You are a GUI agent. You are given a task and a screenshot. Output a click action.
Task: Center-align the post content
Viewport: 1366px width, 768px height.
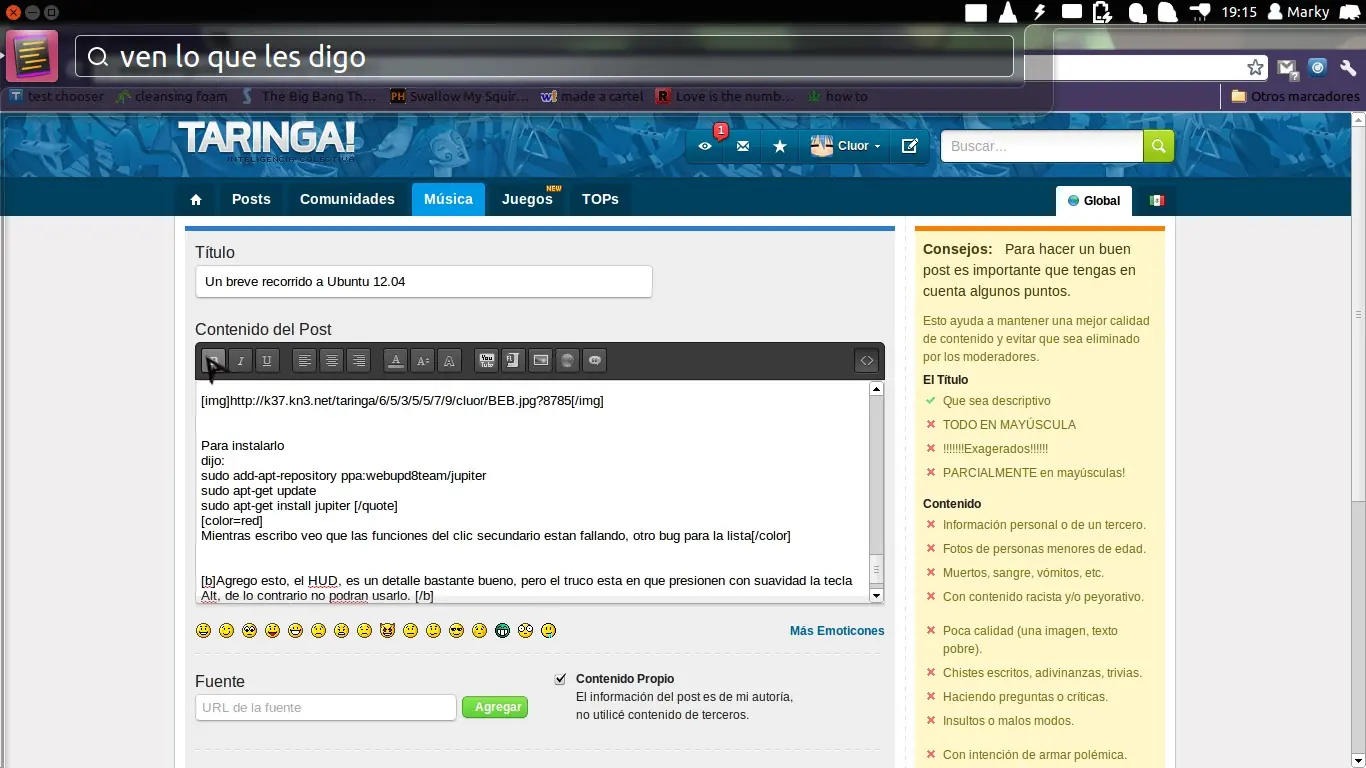tap(331, 361)
